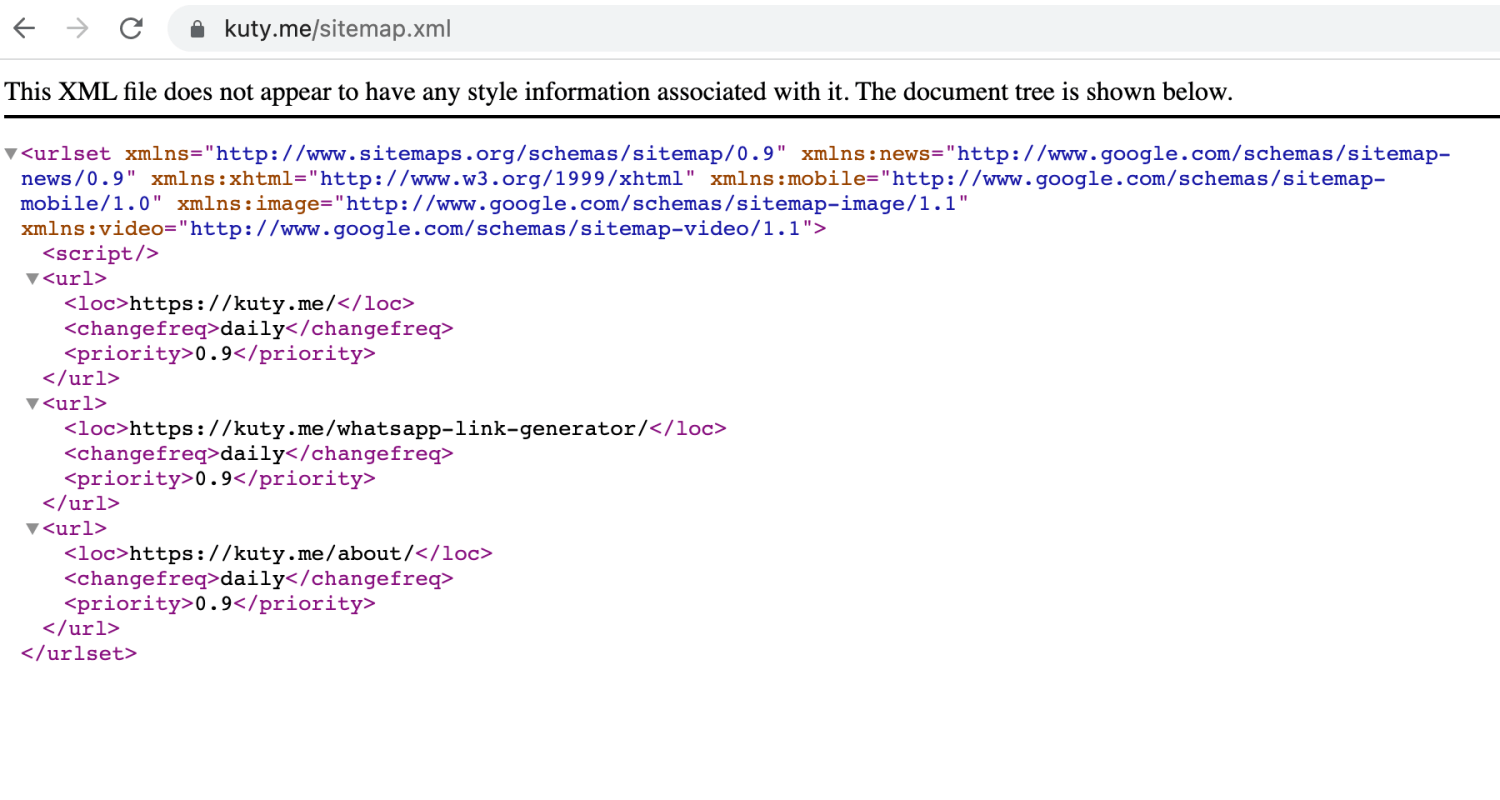Click changefreq daily under the about url
Viewport: 1500px width, 800px height.
coord(259,579)
